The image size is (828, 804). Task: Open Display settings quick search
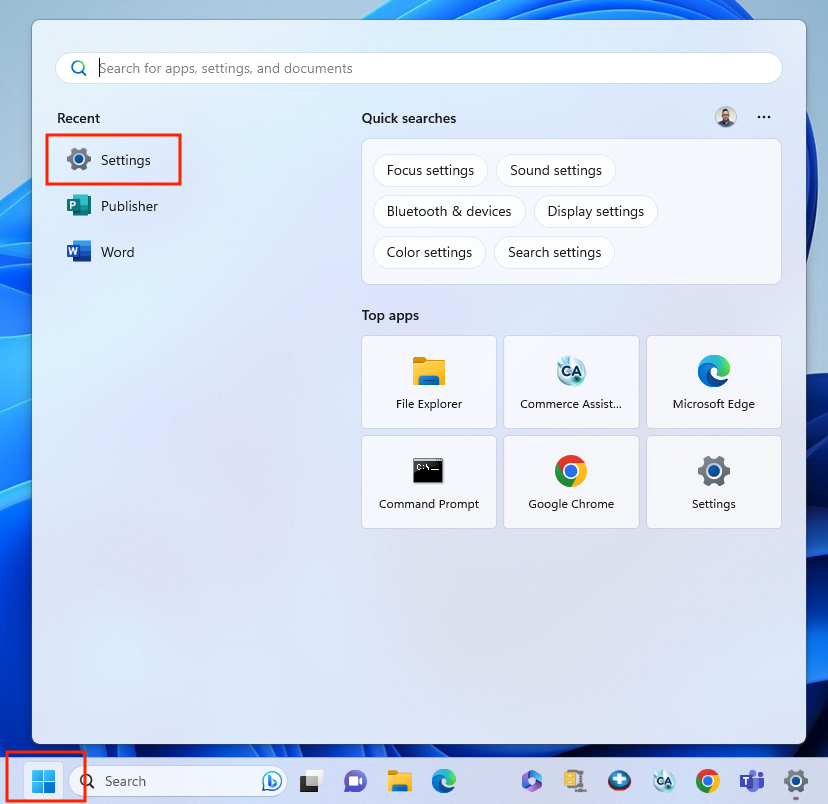[595, 211]
